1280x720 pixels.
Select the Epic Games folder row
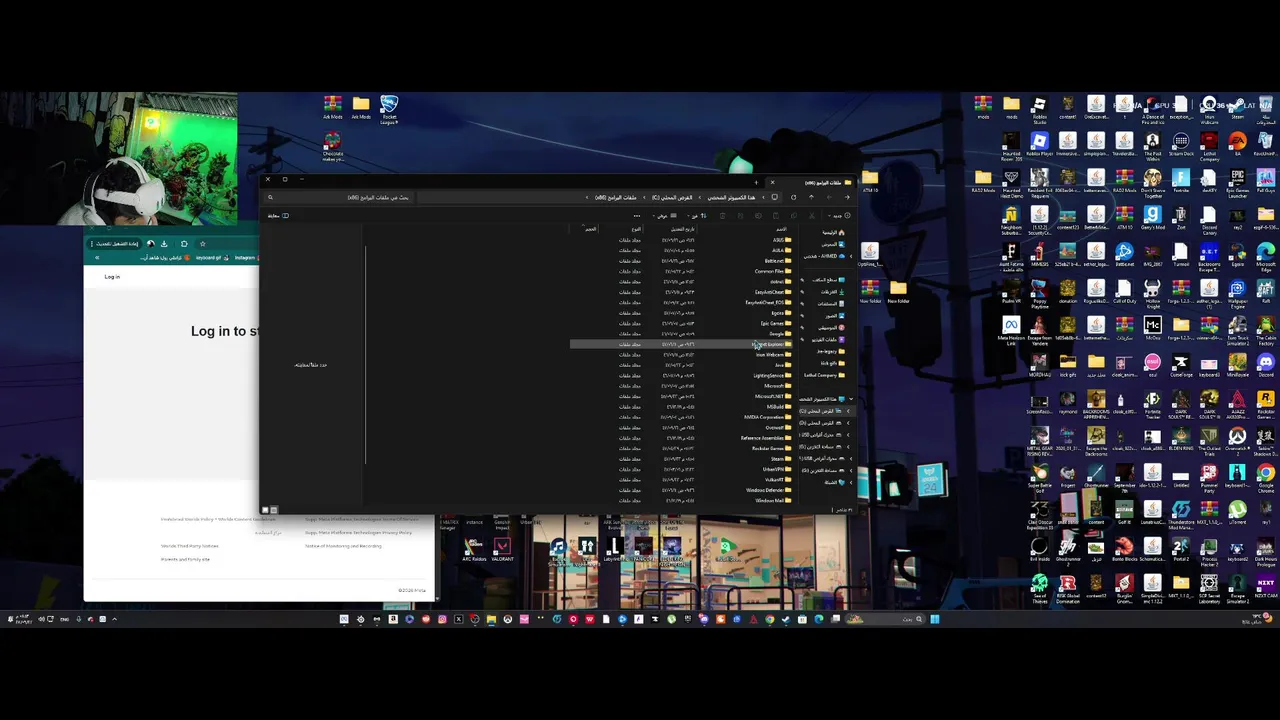681,323
